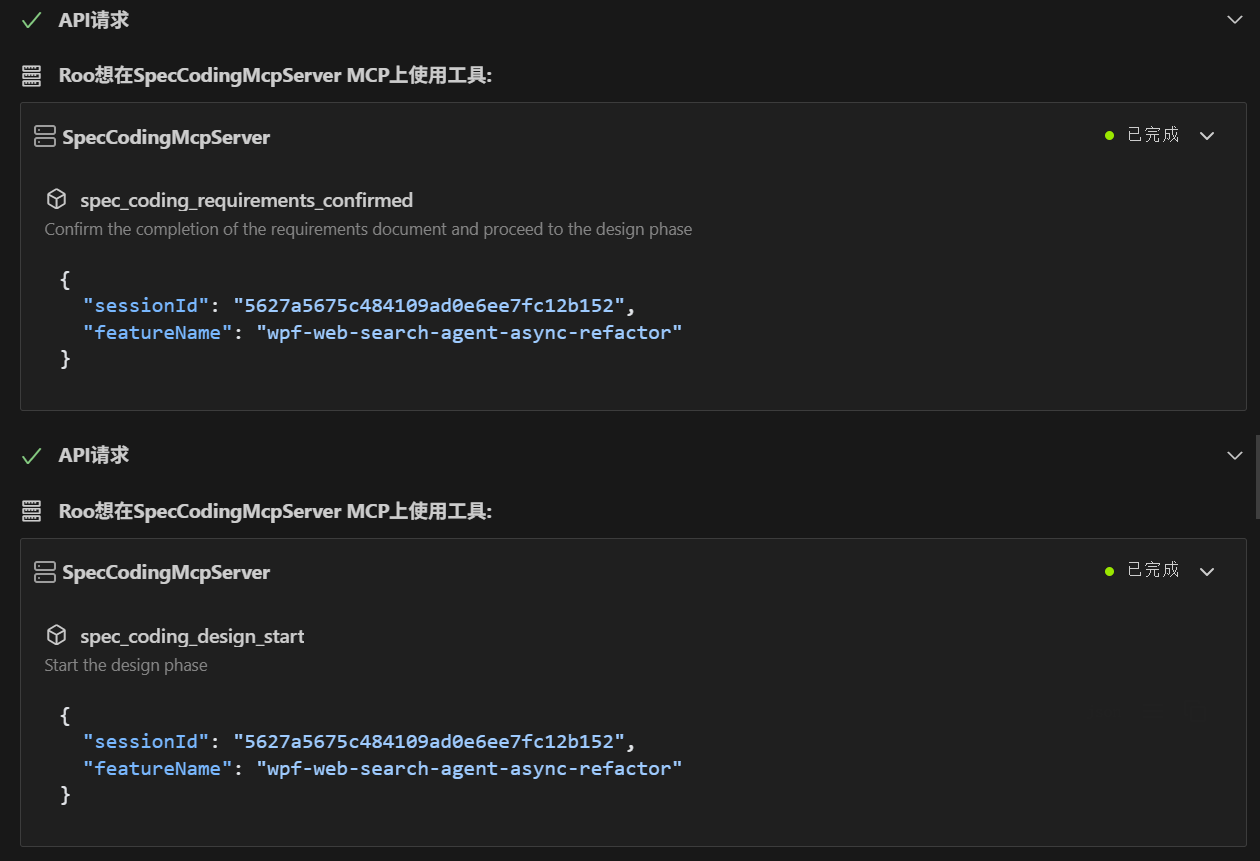This screenshot has height=861, width=1260.
Task: Click the second green 已完成 status dot
Action: [x=1109, y=572]
